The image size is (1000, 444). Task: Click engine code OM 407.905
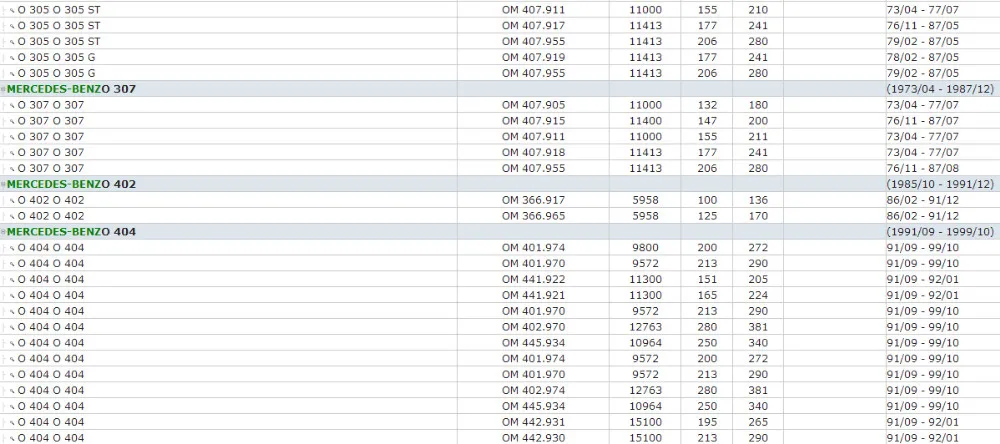pos(533,105)
